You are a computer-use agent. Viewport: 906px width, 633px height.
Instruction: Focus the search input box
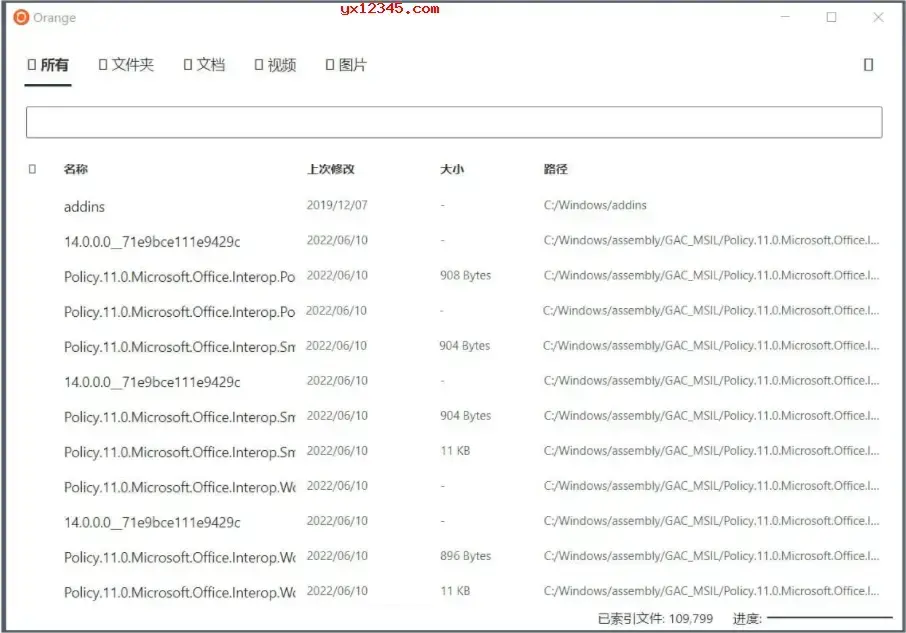(454, 122)
